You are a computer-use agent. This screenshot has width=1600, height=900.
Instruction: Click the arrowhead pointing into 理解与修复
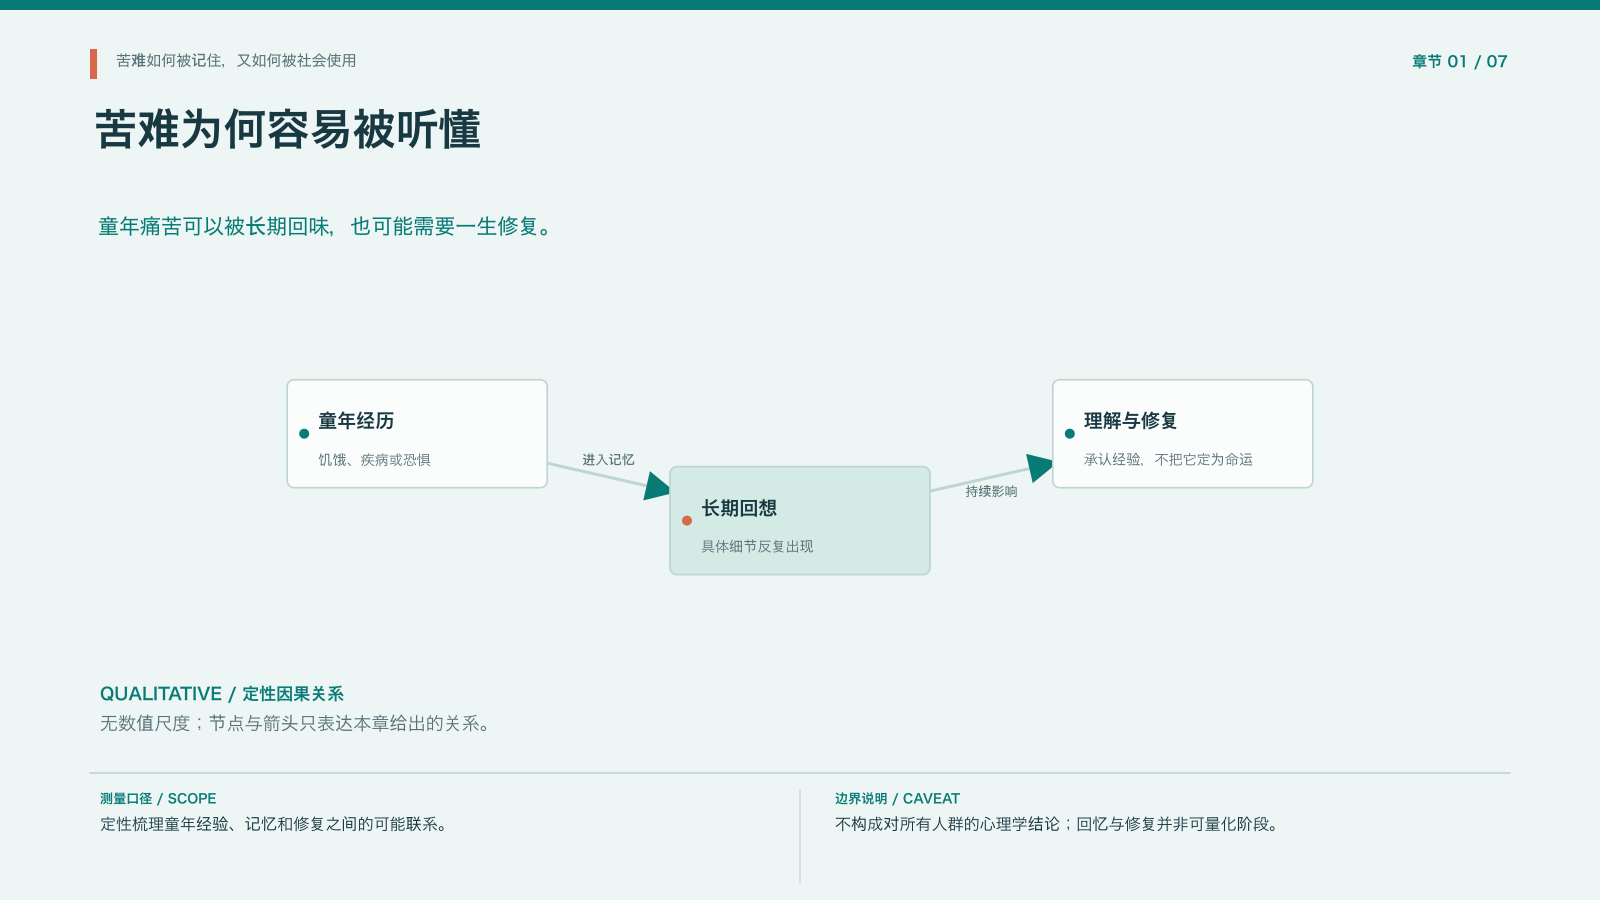pos(1040,467)
